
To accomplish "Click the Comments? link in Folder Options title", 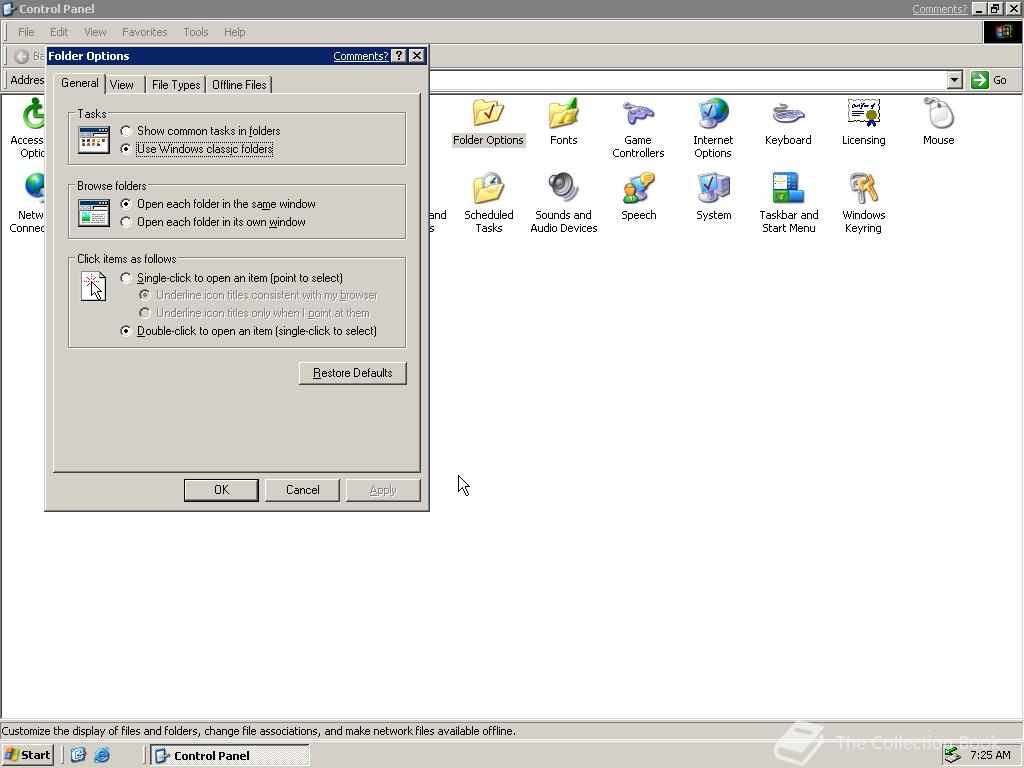I will pos(360,56).
